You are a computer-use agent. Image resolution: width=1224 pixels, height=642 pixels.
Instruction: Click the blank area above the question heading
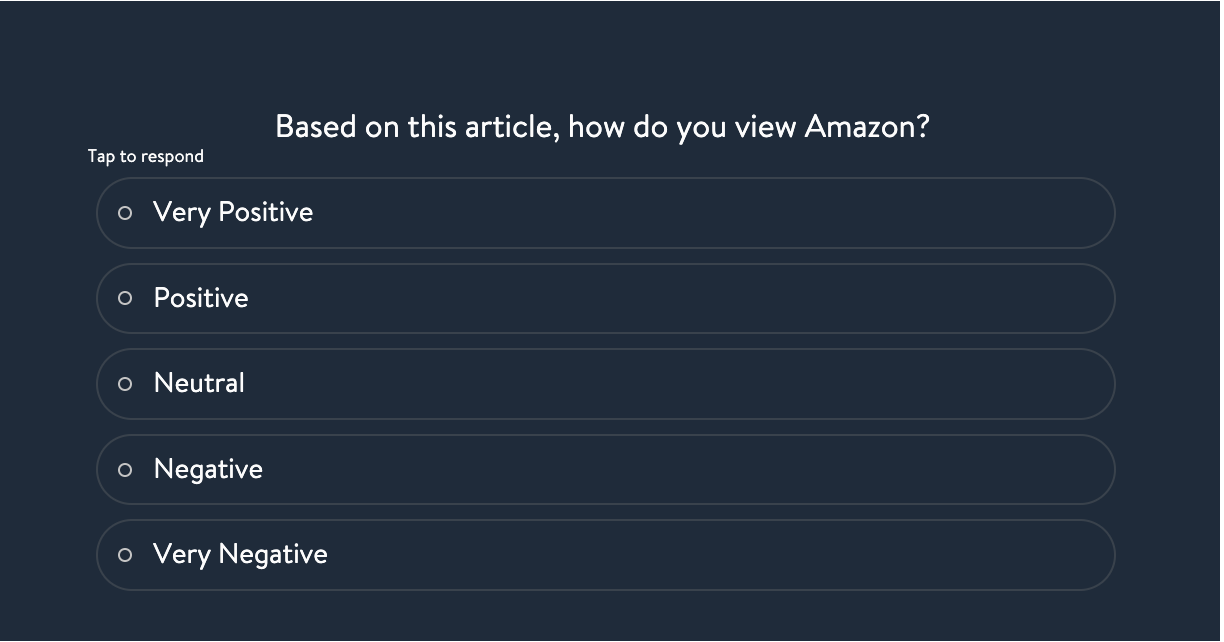610,50
